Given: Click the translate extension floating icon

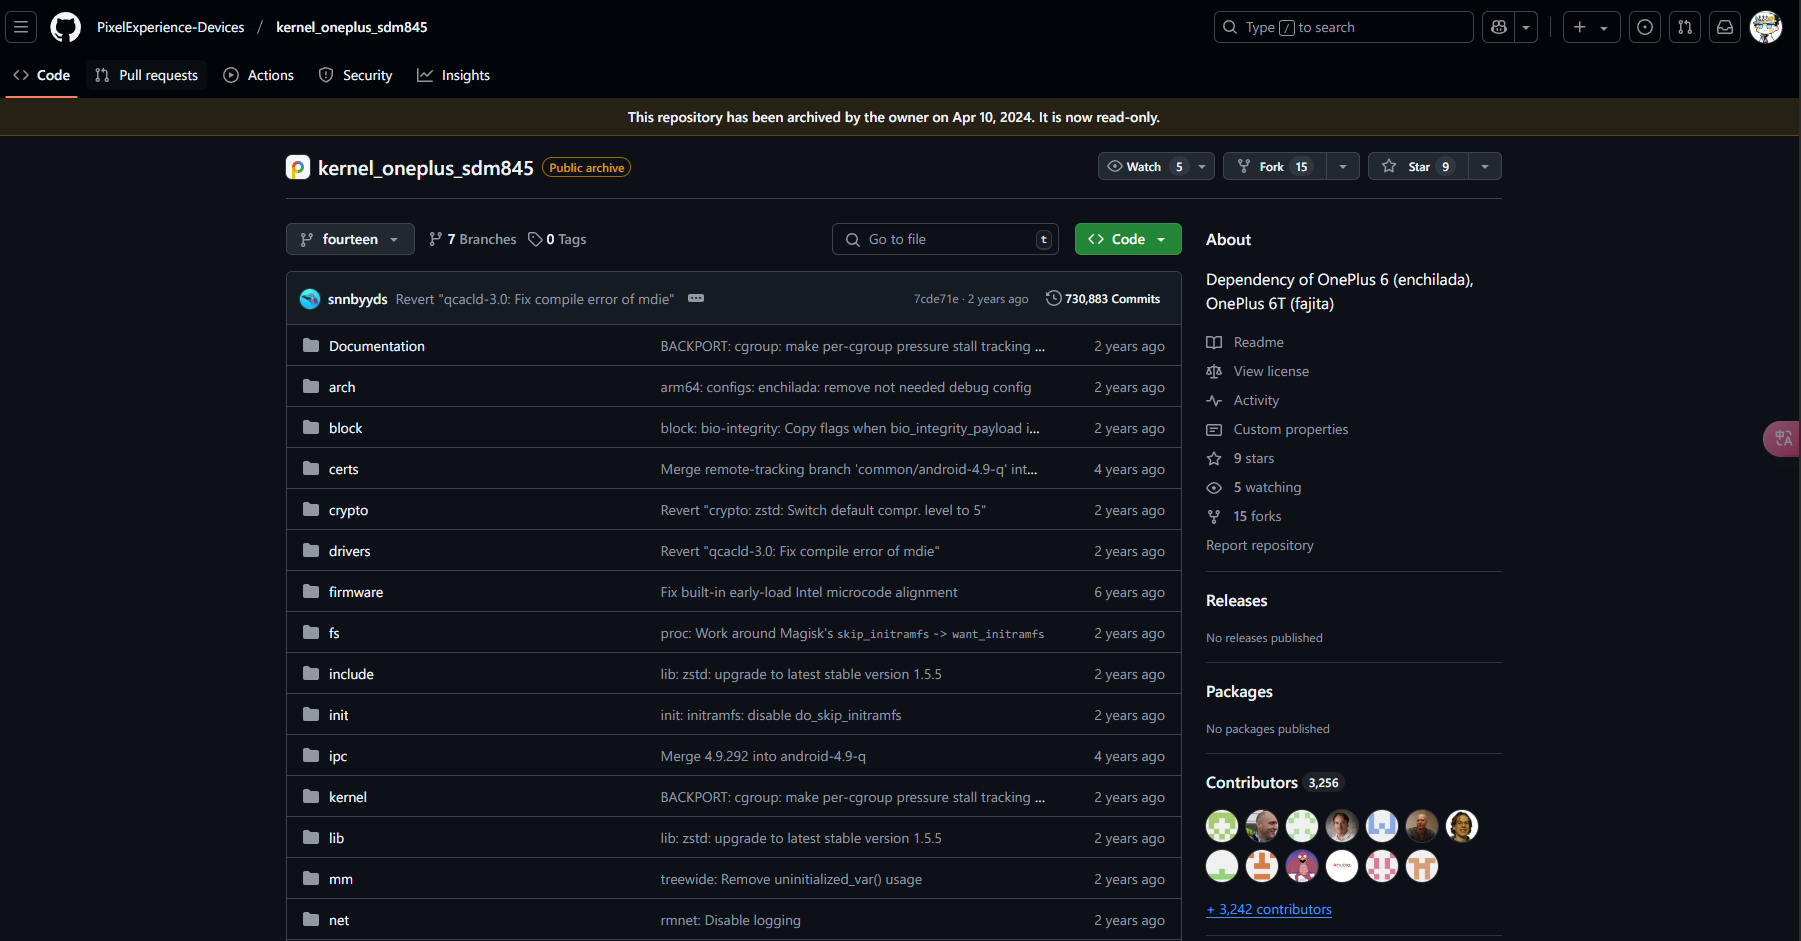Looking at the screenshot, I should 1783,438.
